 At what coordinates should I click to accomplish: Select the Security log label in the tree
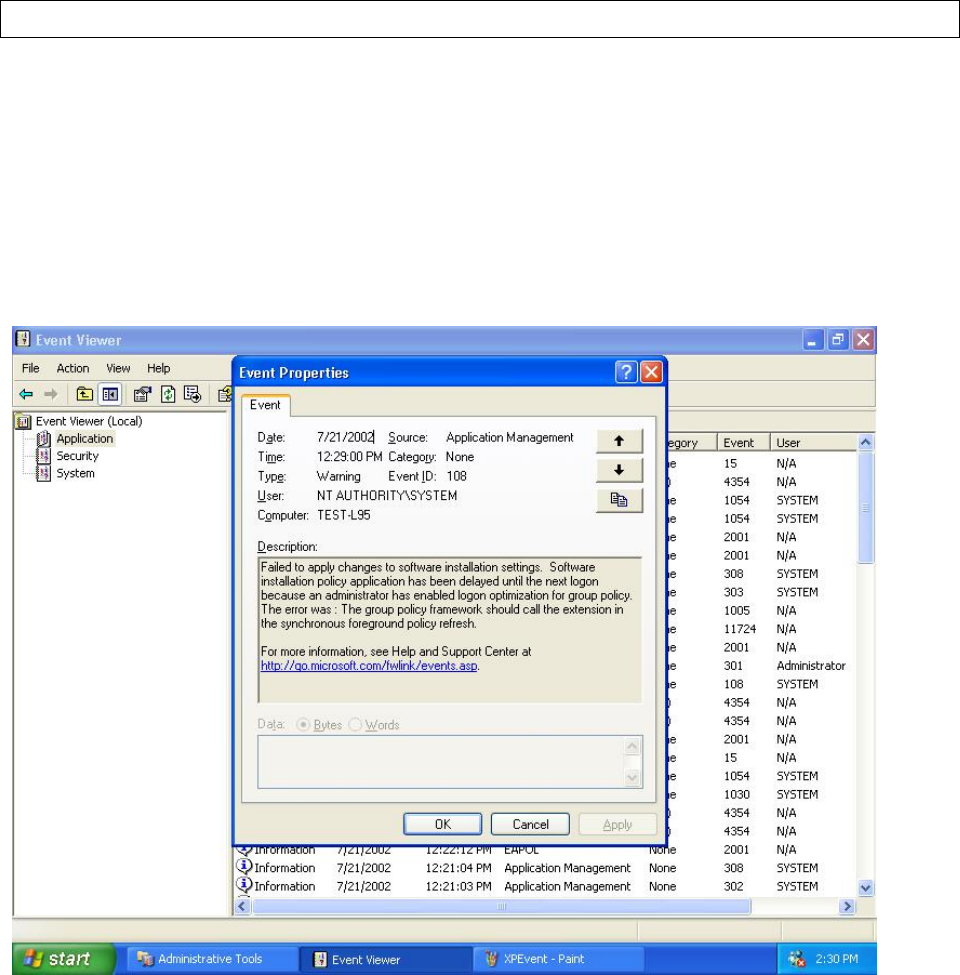[78, 456]
